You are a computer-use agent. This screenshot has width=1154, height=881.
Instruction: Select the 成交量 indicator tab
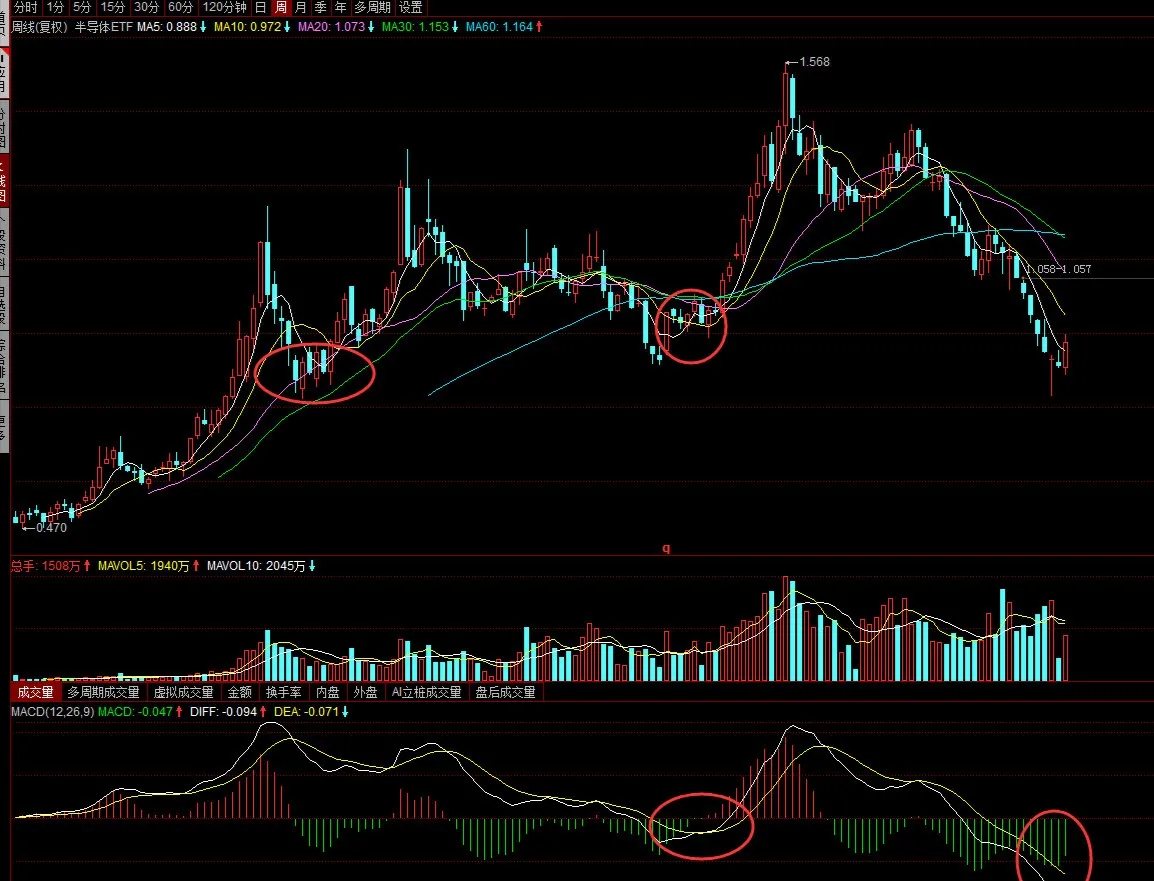coord(35,692)
